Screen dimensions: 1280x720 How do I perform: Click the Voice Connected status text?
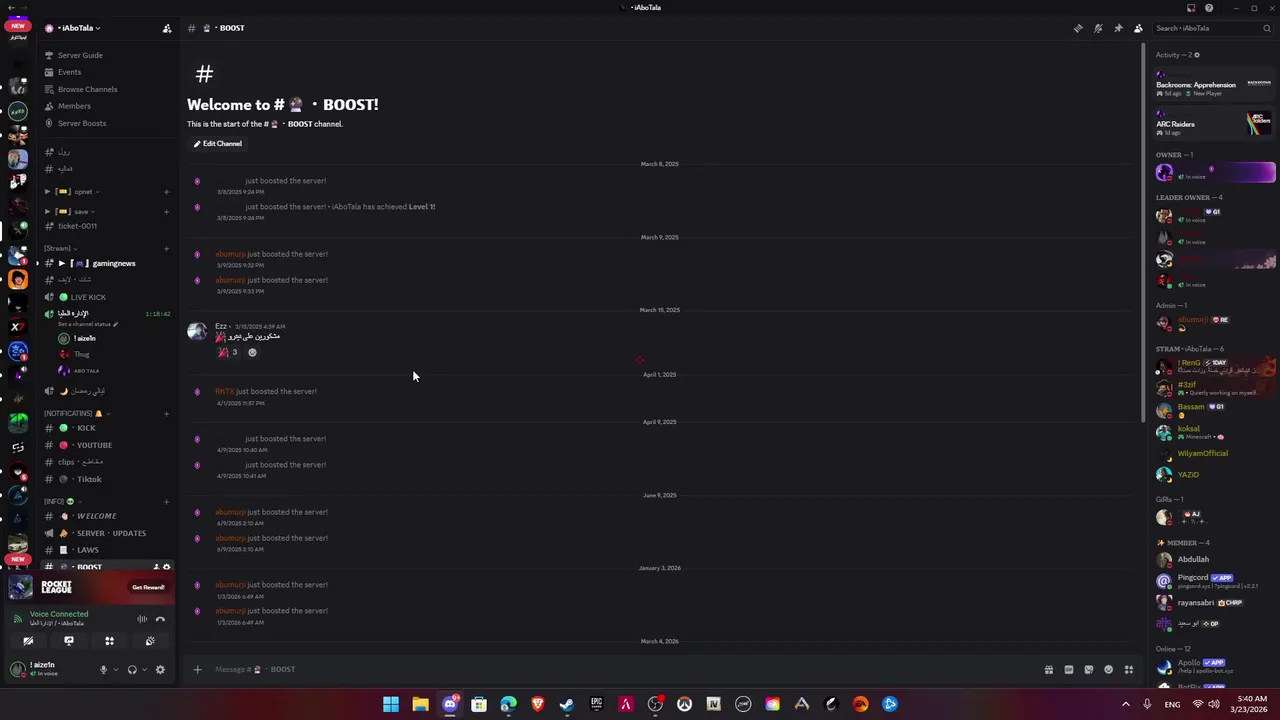(59, 614)
